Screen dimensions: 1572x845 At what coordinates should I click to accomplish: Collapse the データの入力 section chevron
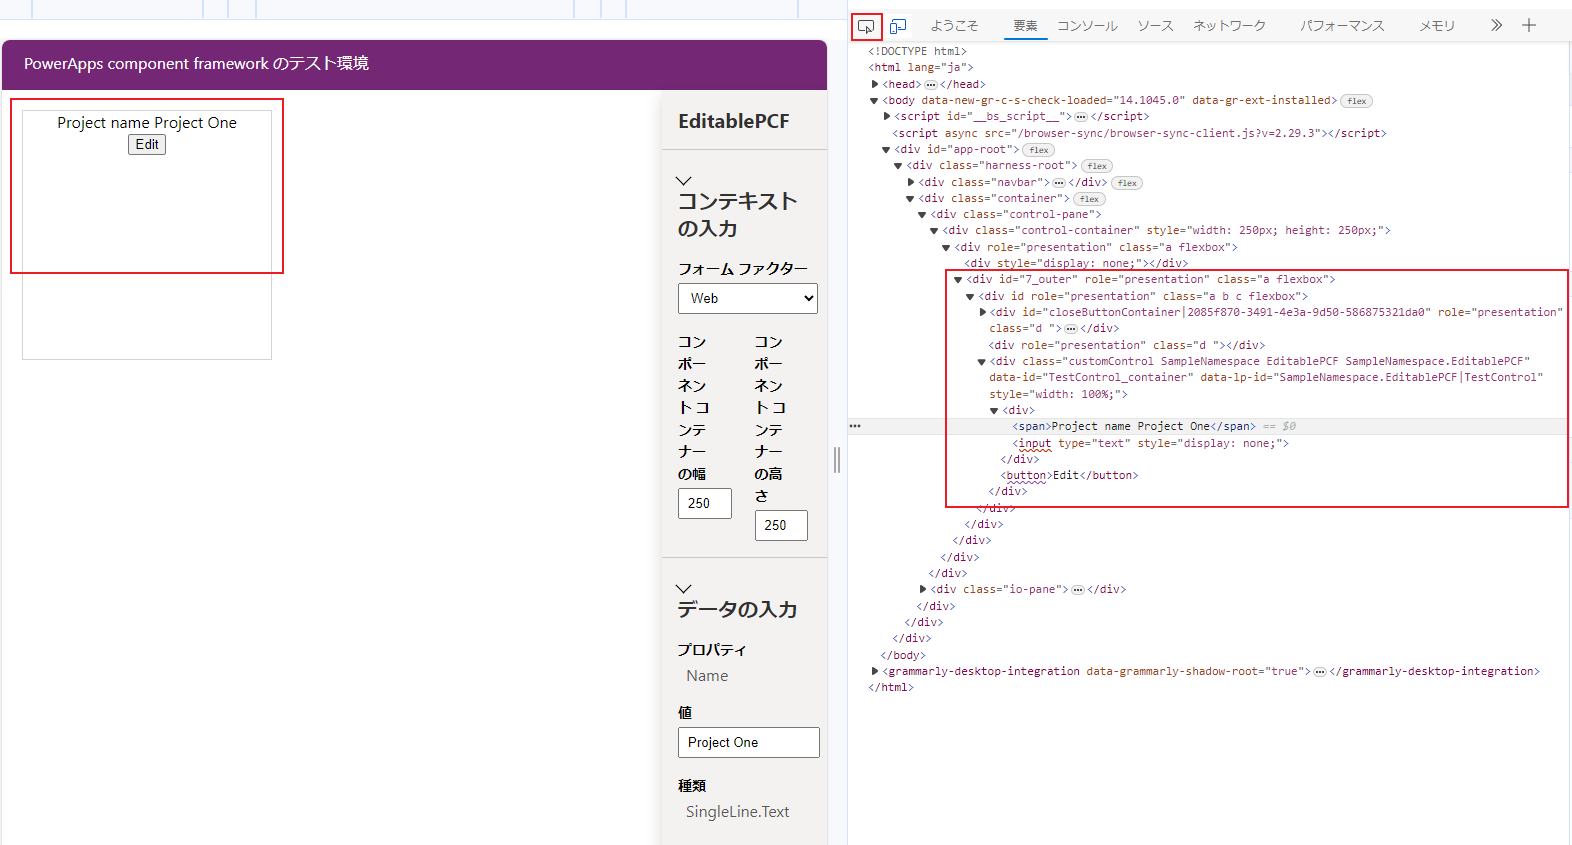pos(684,589)
